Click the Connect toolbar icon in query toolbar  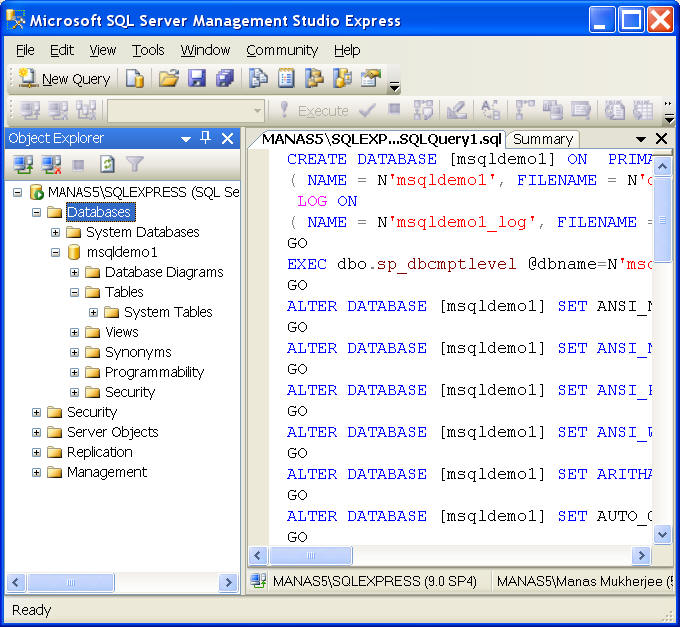tap(30, 111)
